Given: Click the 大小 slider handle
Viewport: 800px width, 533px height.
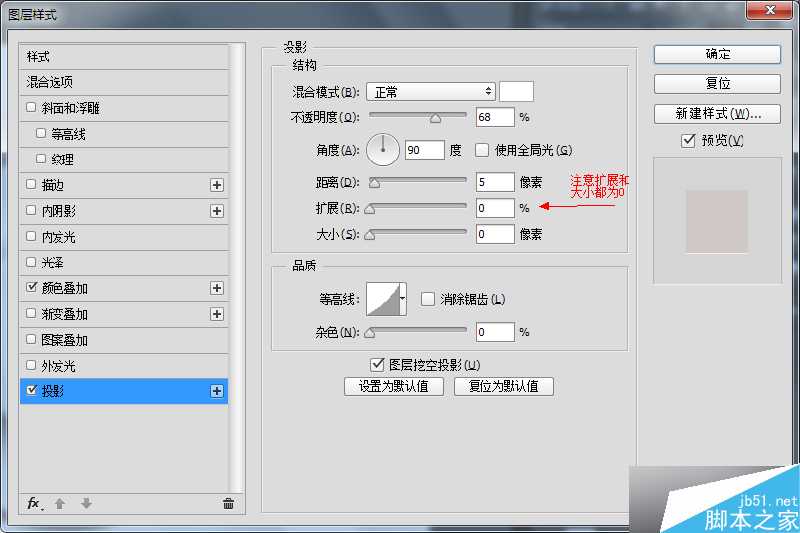Looking at the screenshot, I should [x=370, y=235].
